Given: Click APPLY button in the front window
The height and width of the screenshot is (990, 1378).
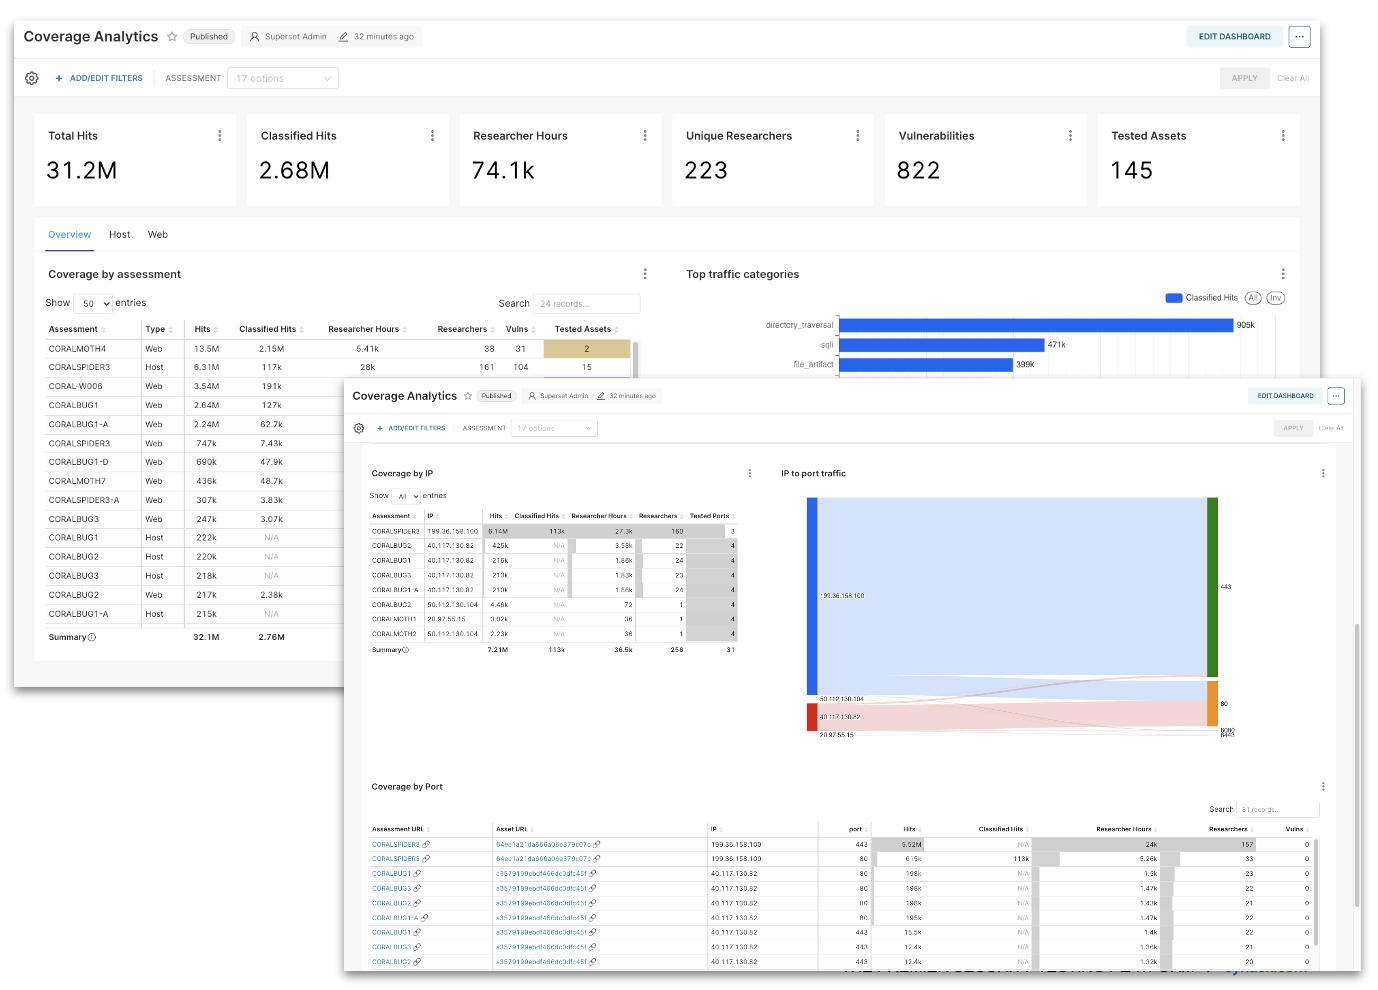Looking at the screenshot, I should (1293, 428).
